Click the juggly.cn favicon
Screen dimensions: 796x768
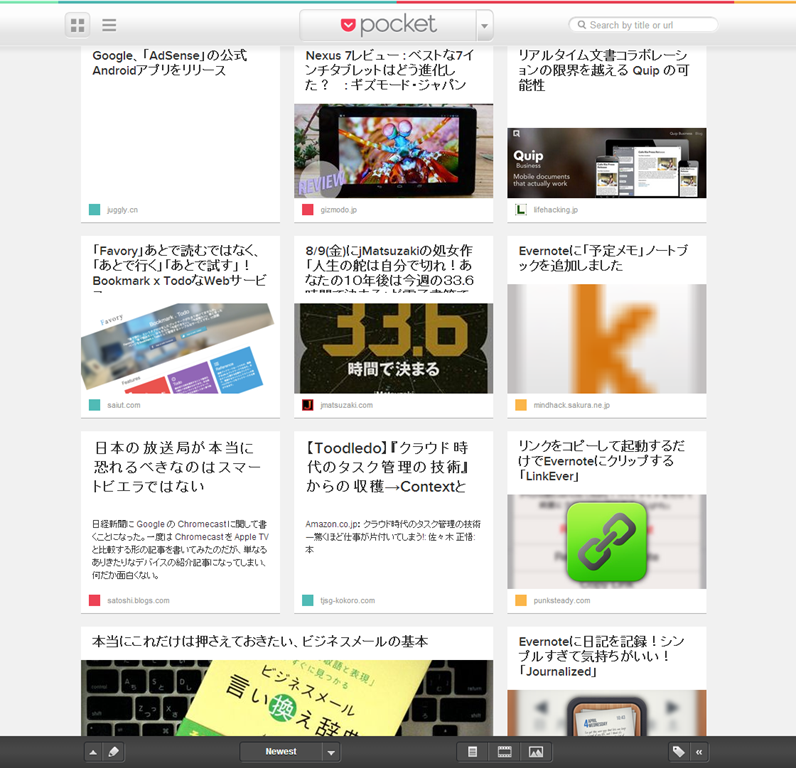(94, 210)
